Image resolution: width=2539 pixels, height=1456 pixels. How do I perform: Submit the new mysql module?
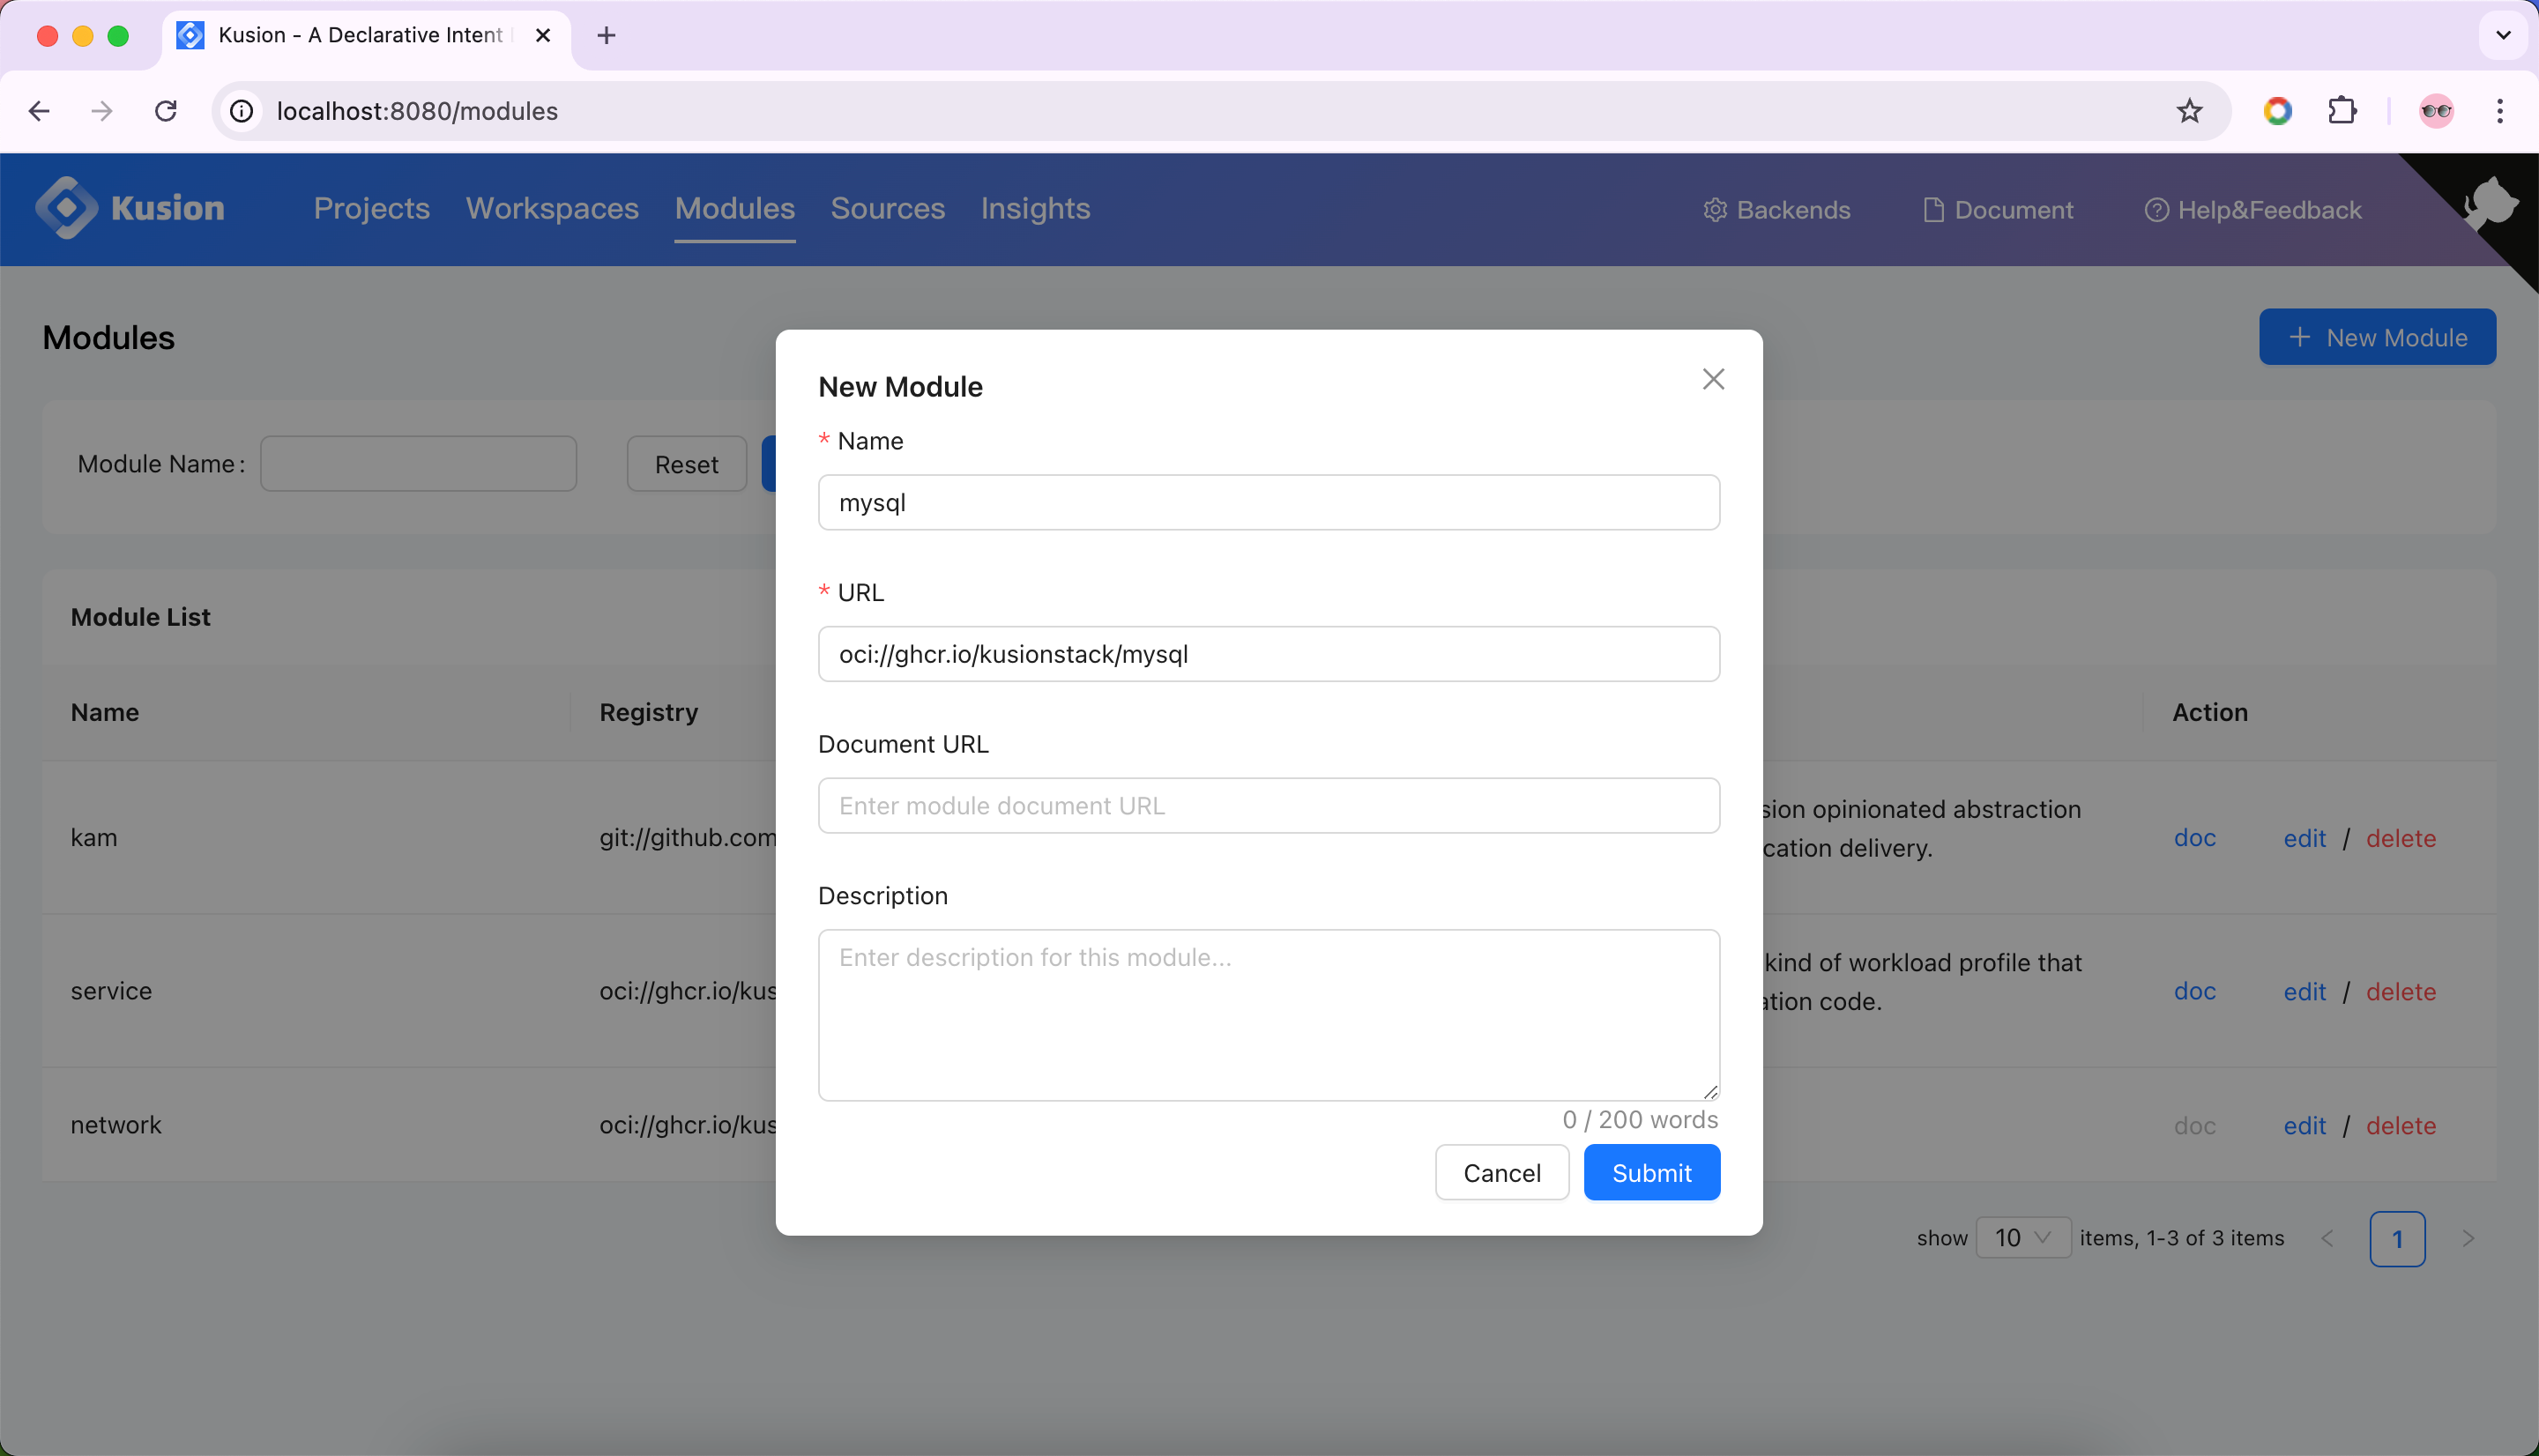[x=1651, y=1172]
